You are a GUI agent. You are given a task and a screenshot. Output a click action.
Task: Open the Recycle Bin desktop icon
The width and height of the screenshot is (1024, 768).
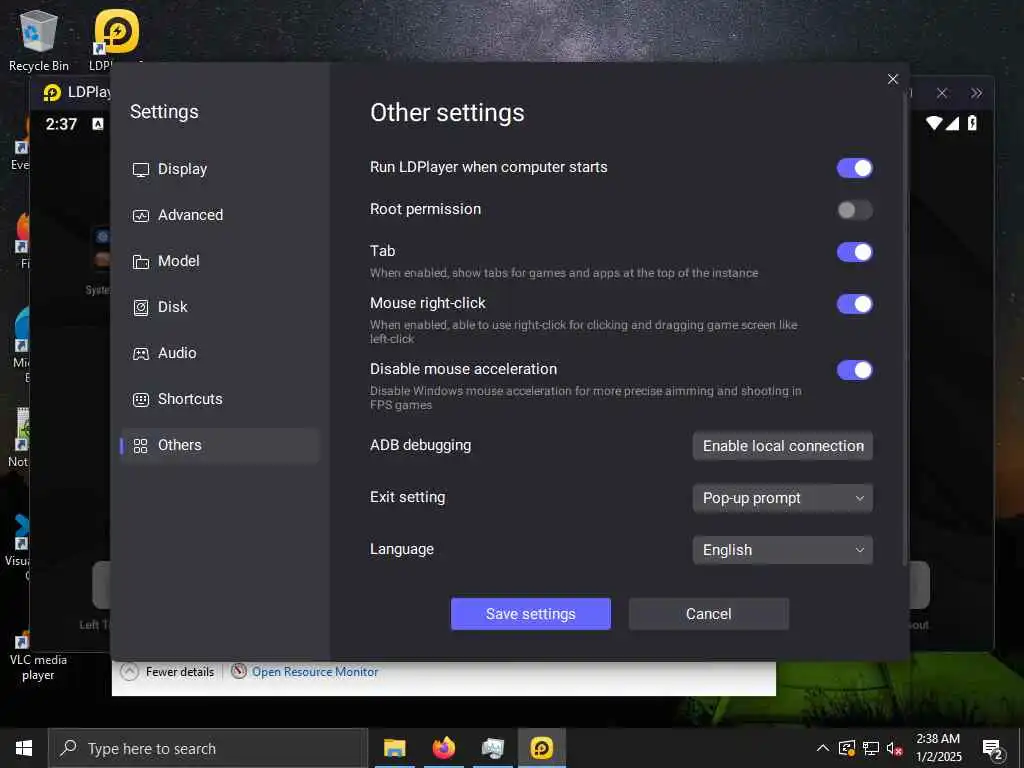click(39, 40)
